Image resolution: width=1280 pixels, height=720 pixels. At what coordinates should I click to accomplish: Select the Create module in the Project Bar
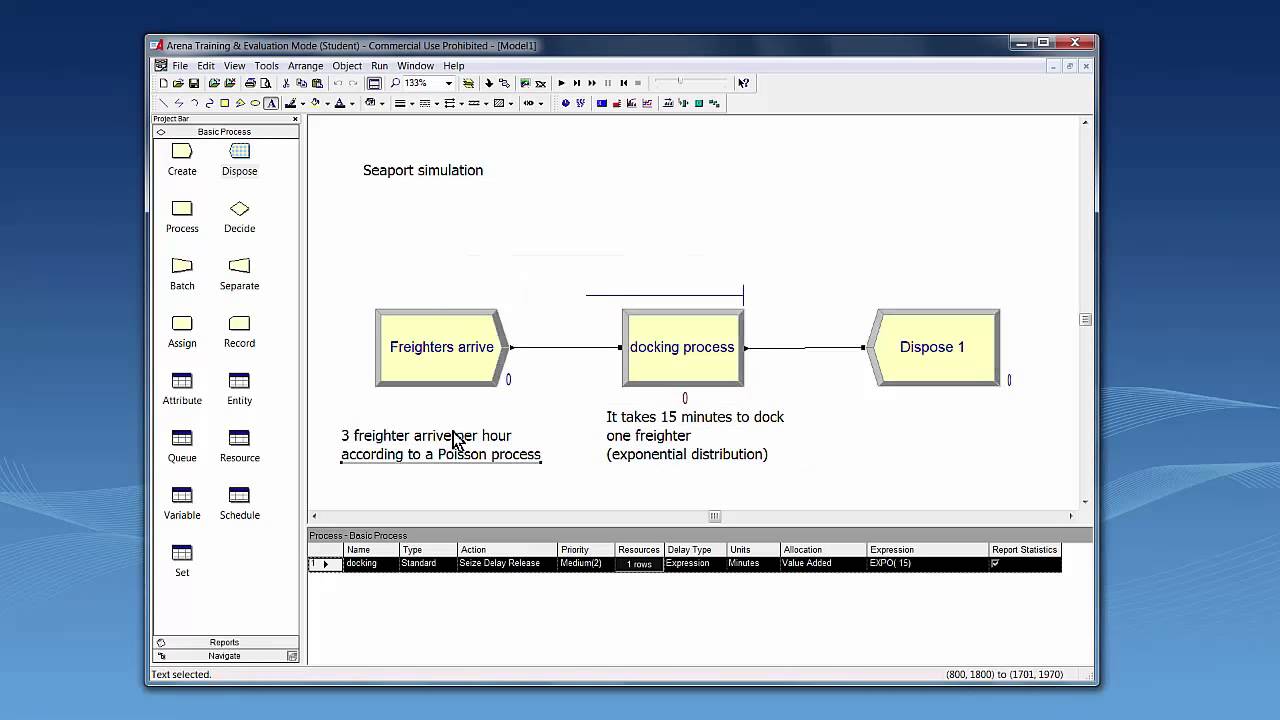click(x=182, y=159)
